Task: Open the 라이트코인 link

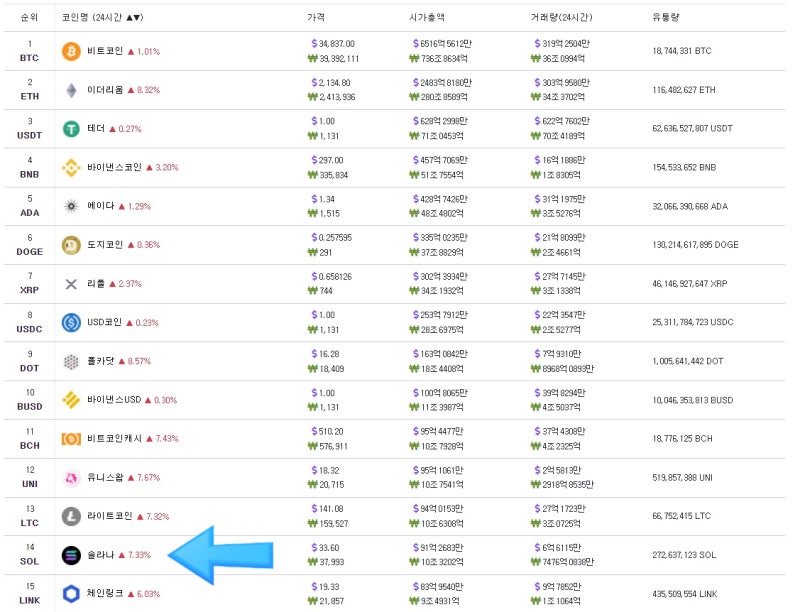Action: 110,516
